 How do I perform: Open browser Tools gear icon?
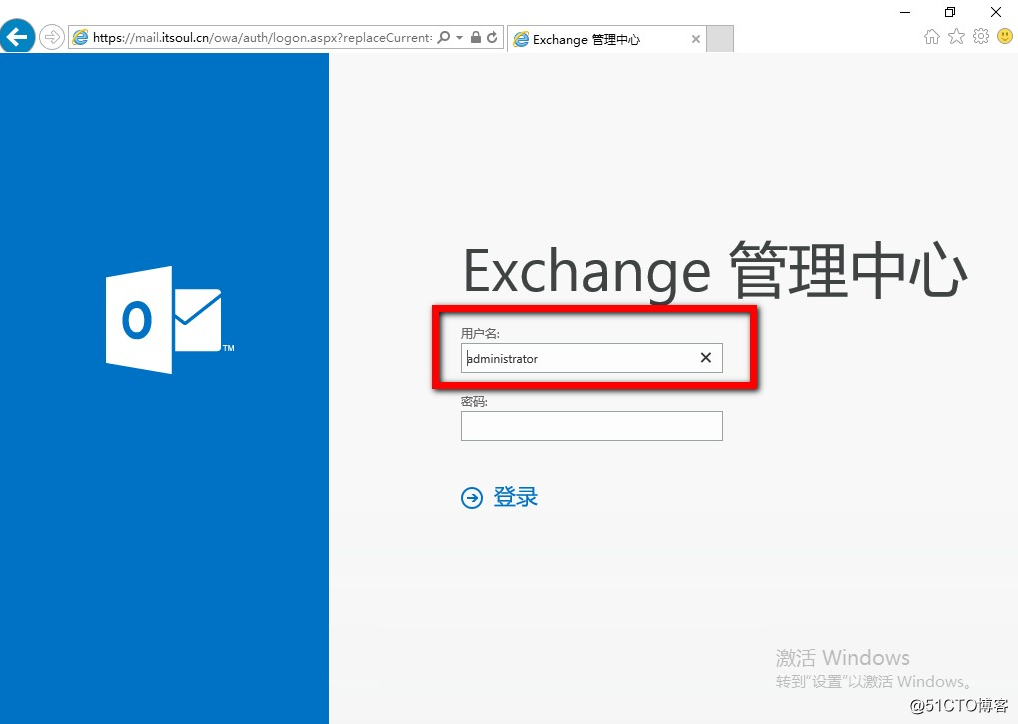point(981,36)
